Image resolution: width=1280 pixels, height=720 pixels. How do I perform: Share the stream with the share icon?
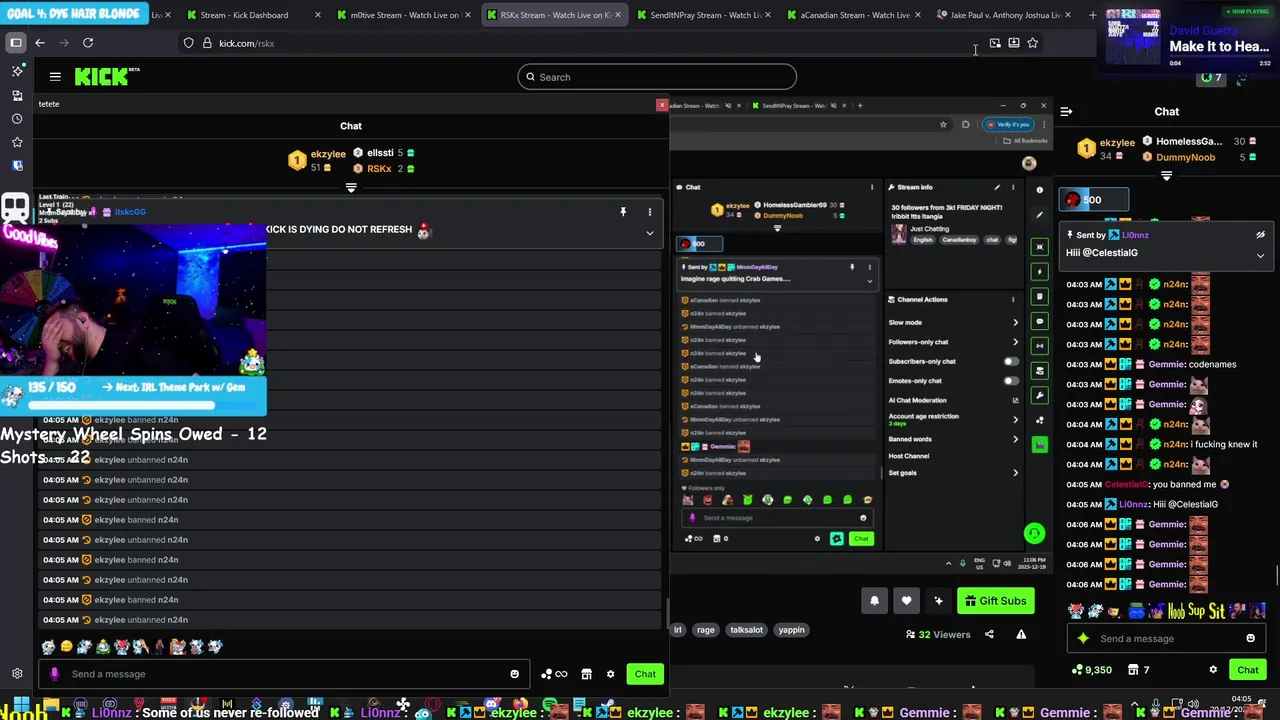coord(989,634)
